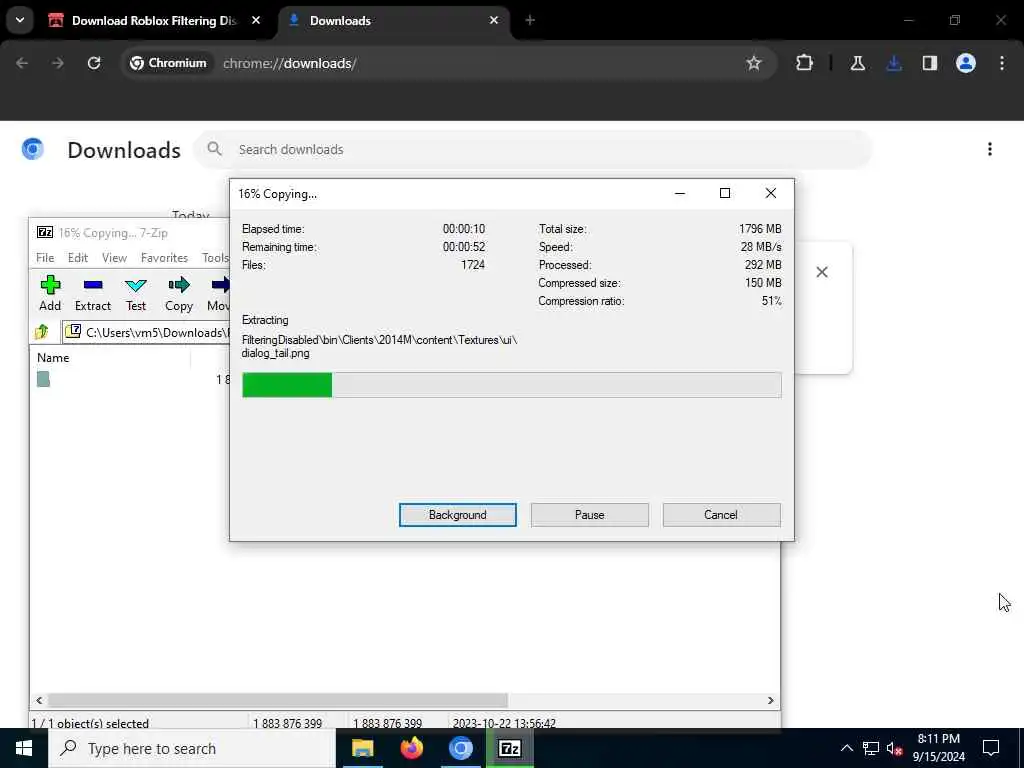This screenshot has height=768, width=1024.
Task: Open the Edit menu in 7-Zip
Action: click(78, 258)
